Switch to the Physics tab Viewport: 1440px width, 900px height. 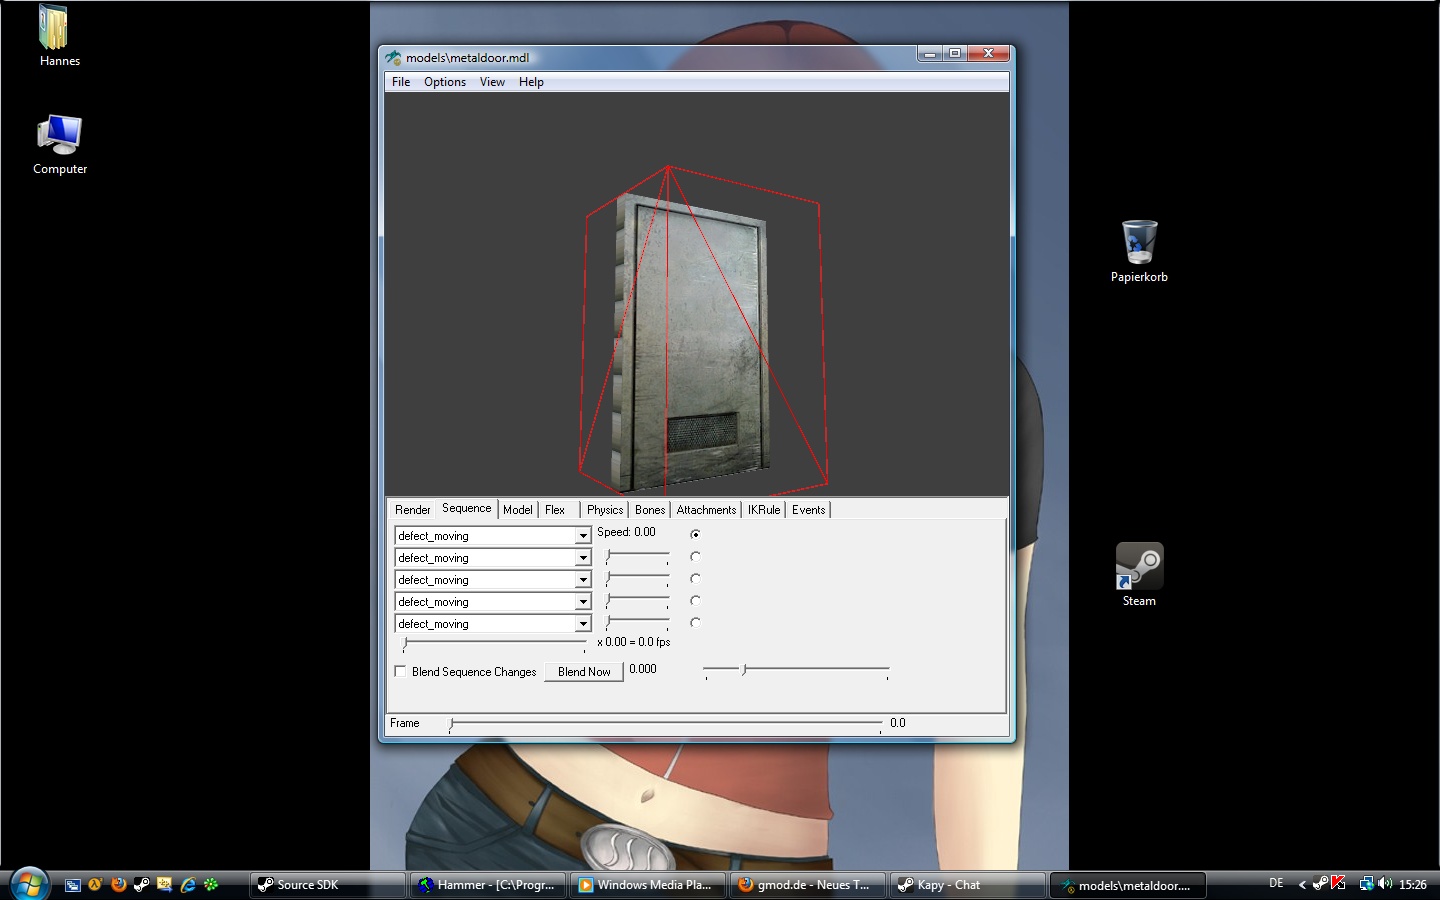[x=604, y=510]
